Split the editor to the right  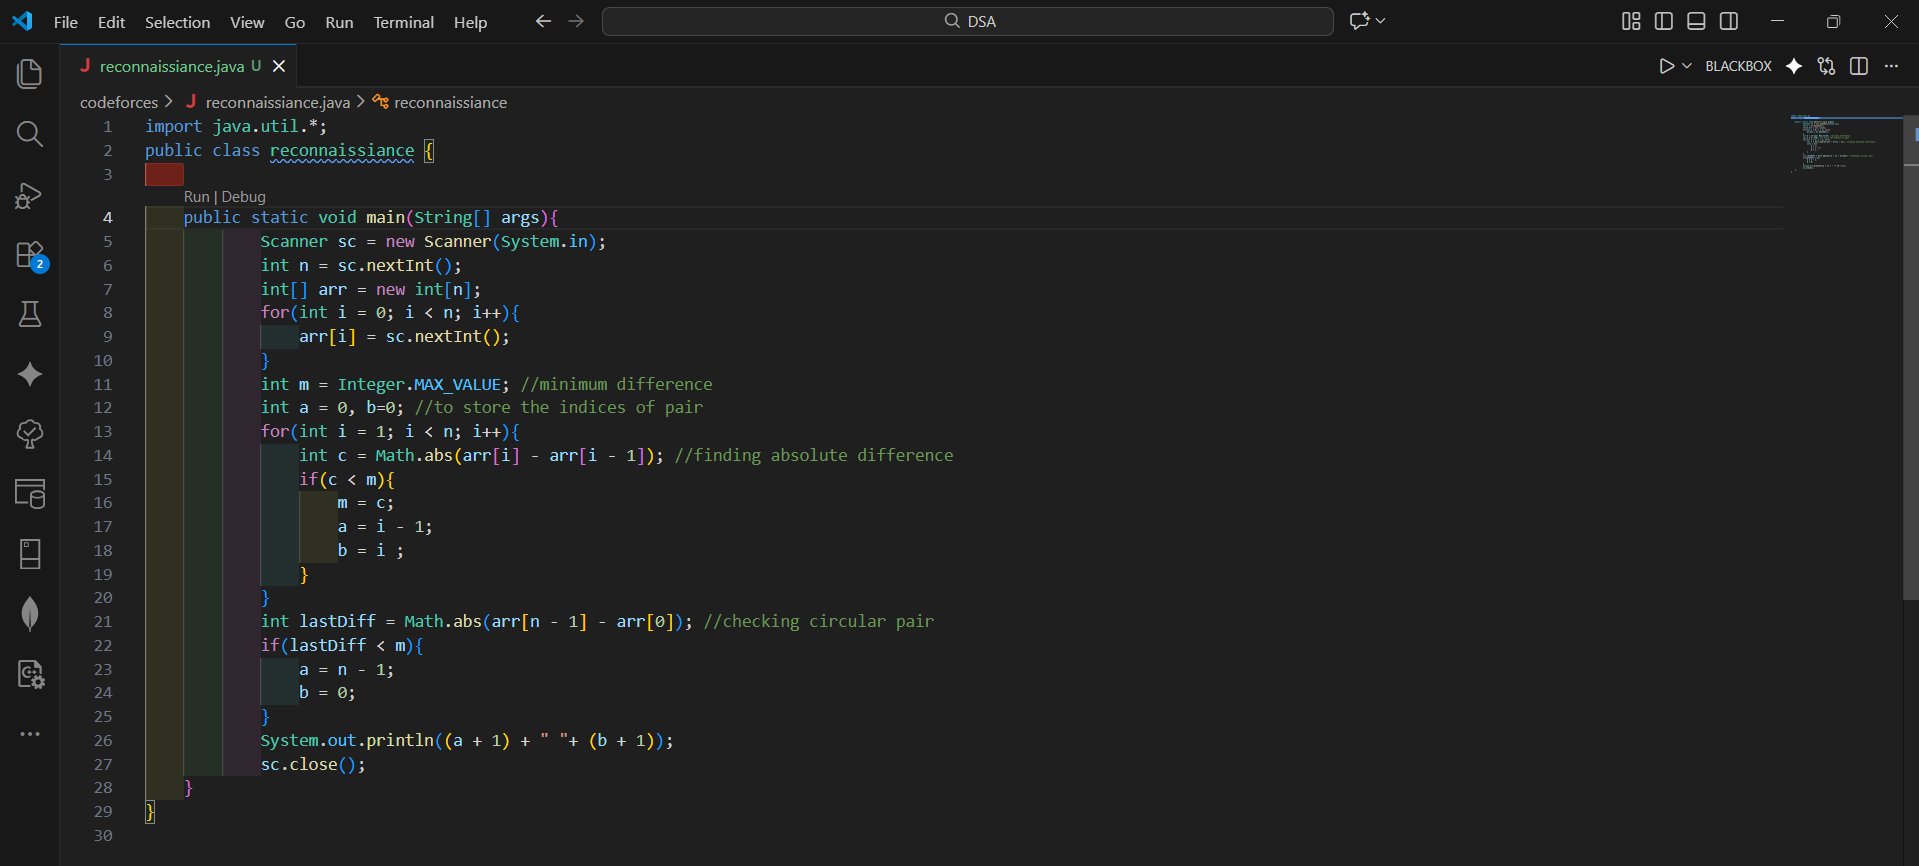click(1859, 66)
